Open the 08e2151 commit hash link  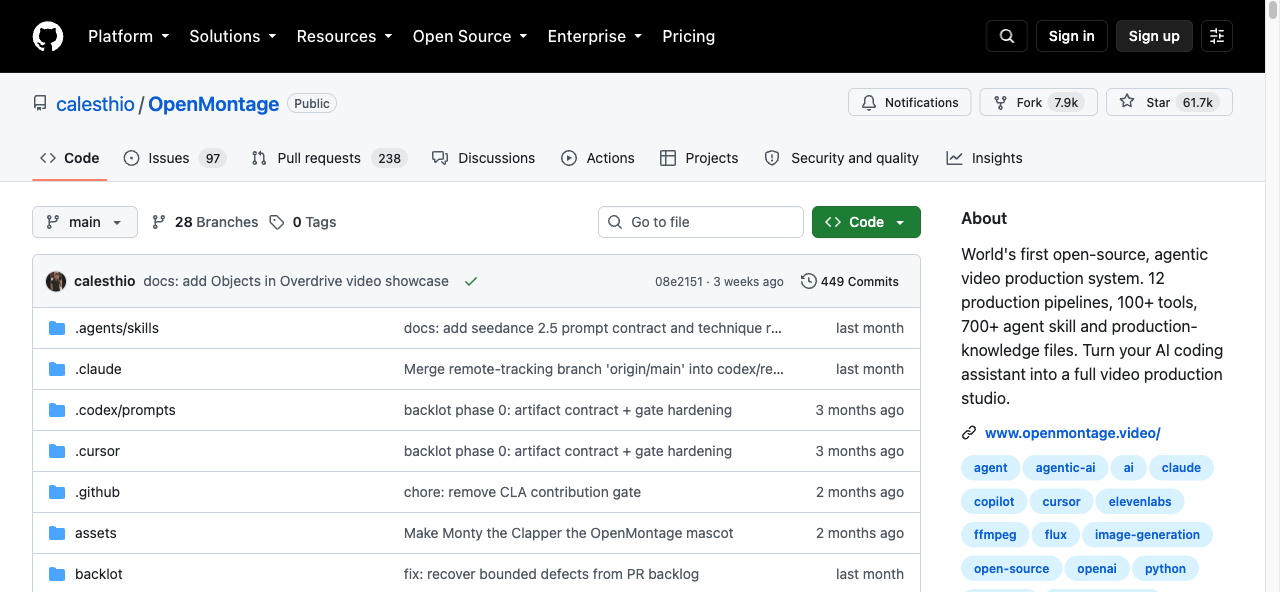679,281
